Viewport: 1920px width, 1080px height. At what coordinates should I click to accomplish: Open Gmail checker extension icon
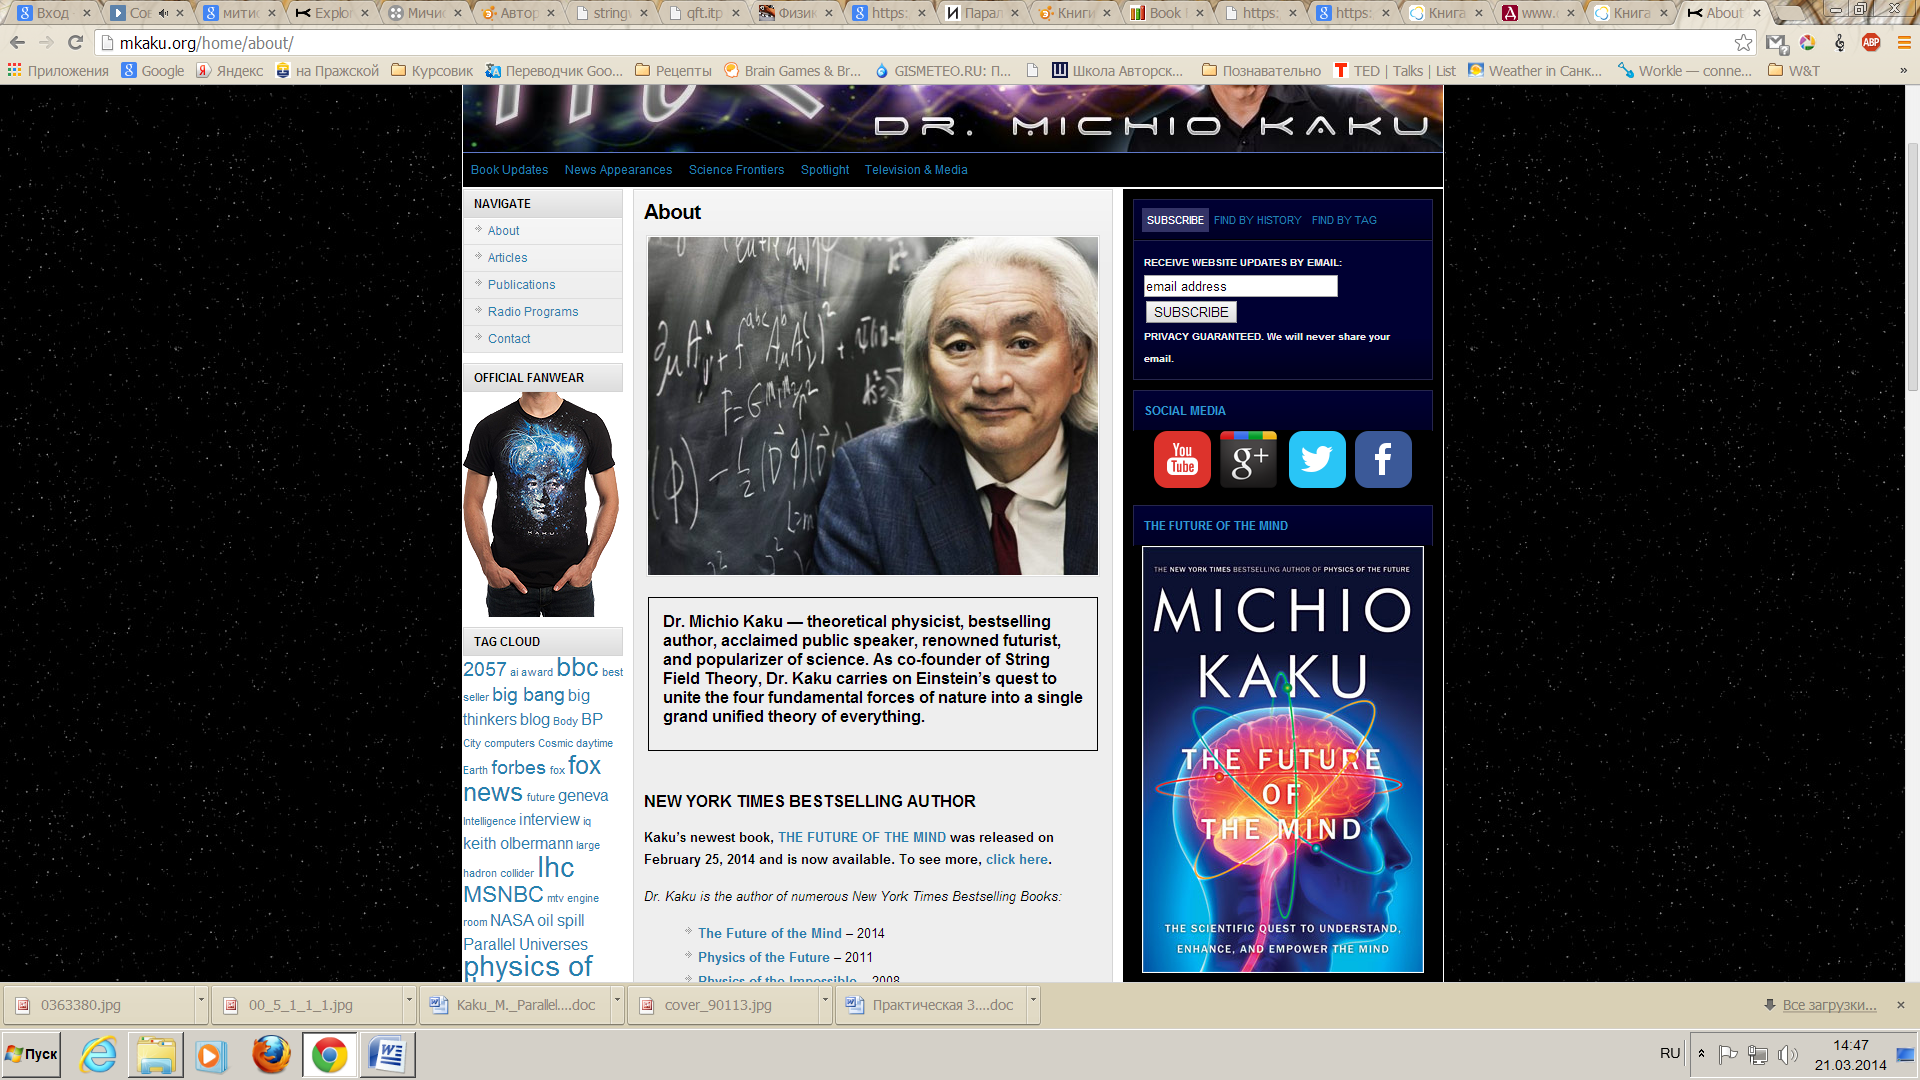(x=1776, y=42)
